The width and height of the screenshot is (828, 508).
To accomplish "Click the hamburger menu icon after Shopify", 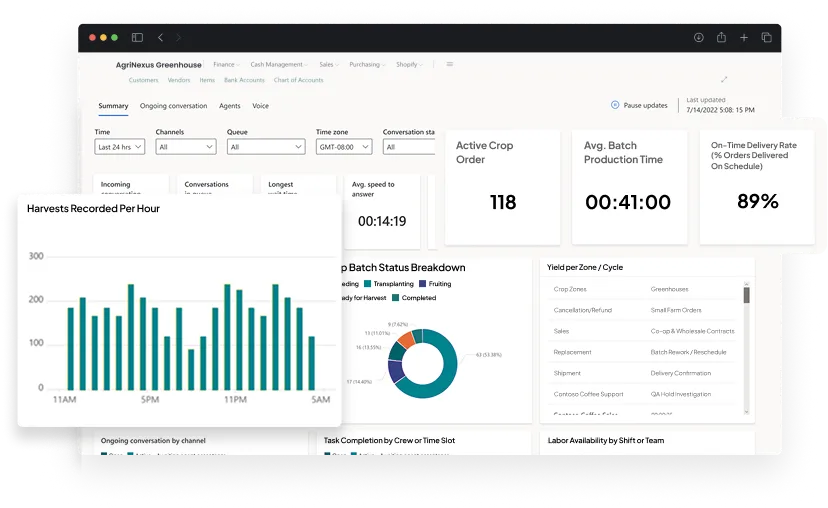I will (x=450, y=64).
